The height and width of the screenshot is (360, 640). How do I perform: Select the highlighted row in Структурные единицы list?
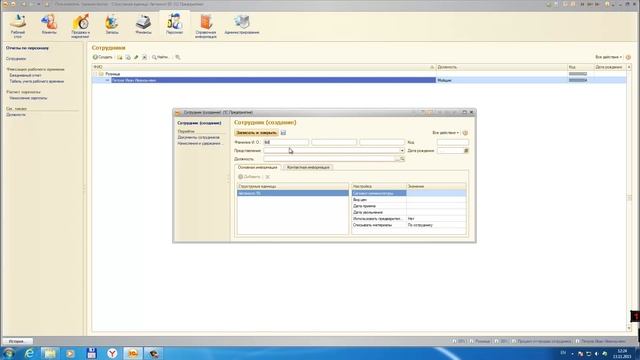[293, 193]
